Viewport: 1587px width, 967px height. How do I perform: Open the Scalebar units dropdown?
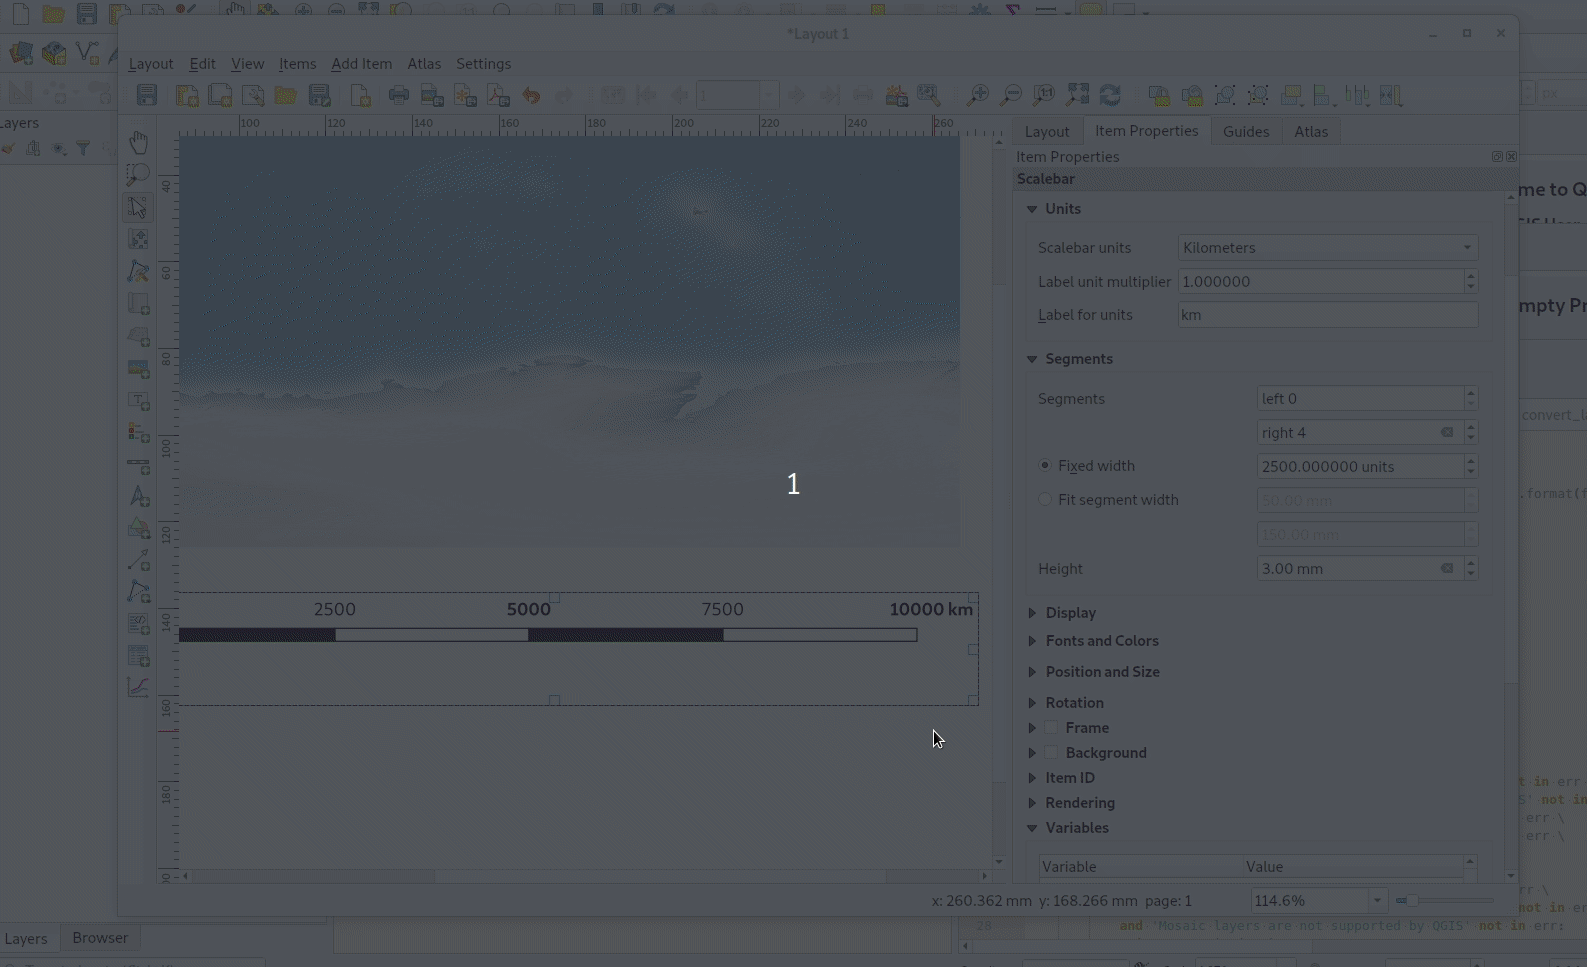pos(1327,248)
